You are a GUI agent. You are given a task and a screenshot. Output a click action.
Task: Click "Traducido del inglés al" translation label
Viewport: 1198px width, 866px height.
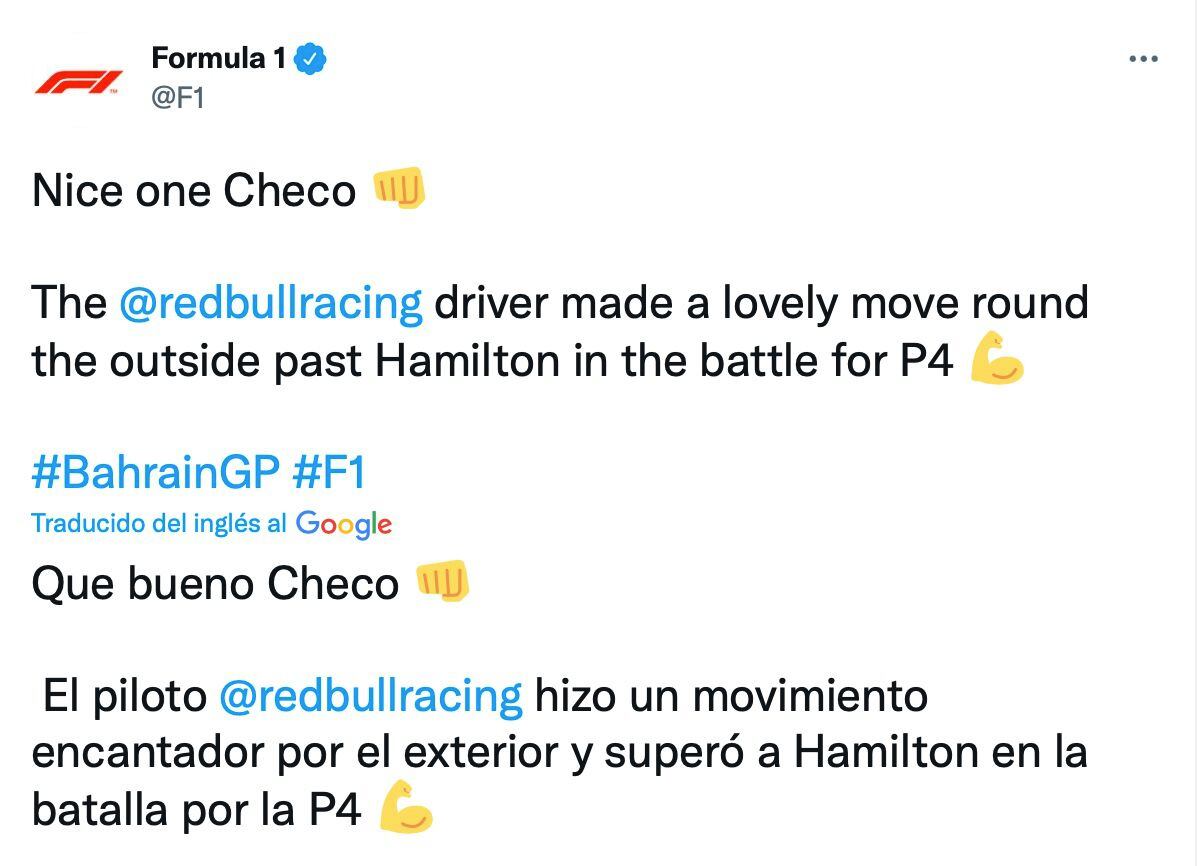[159, 523]
